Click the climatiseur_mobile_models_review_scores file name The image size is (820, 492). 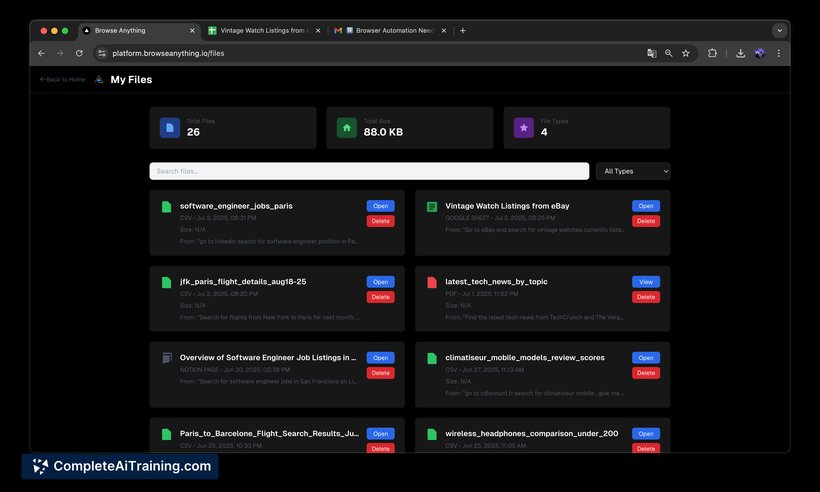coord(525,358)
